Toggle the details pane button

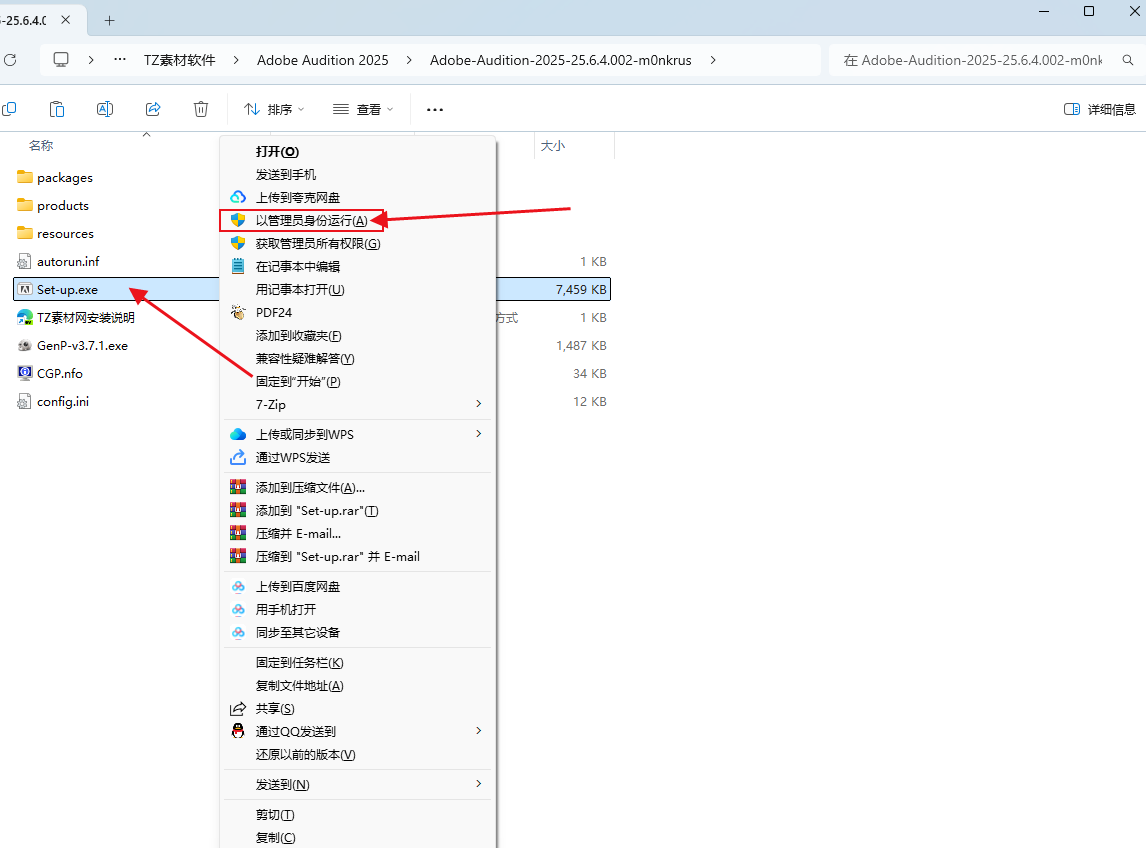(1100, 109)
